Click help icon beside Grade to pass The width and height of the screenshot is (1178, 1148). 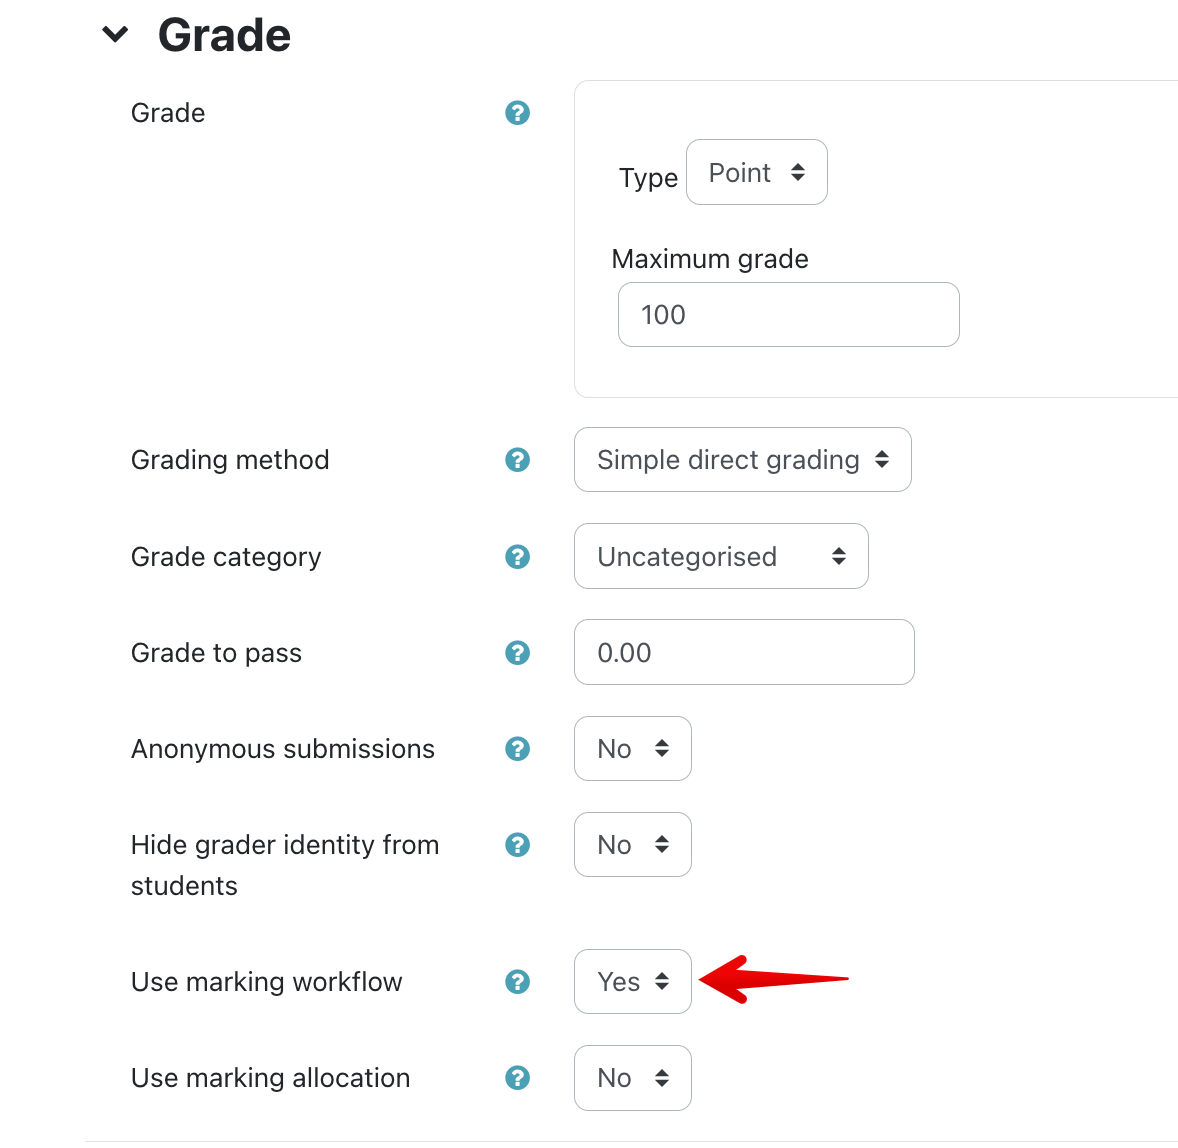[x=517, y=653]
